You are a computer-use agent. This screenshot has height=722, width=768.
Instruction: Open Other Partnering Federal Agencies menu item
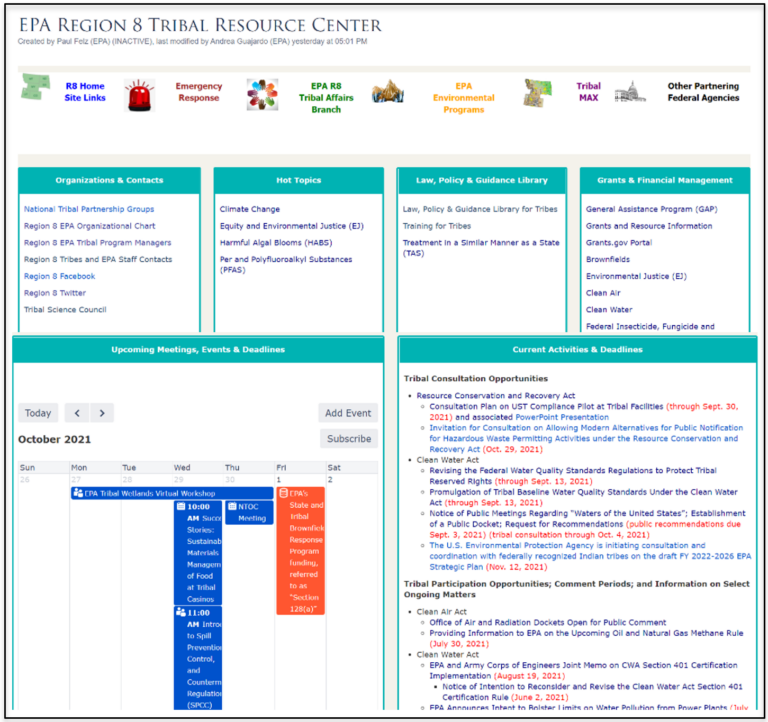[703, 92]
